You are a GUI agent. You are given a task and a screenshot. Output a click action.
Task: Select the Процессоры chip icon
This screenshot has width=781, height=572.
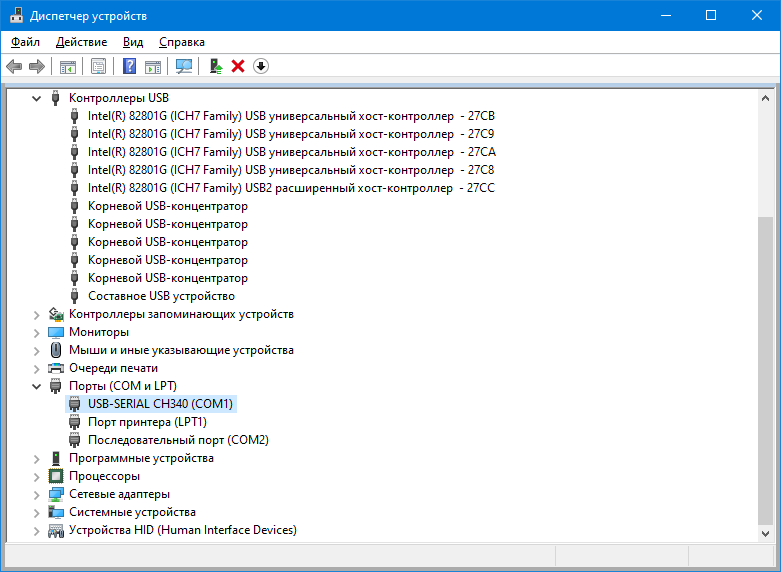point(56,476)
